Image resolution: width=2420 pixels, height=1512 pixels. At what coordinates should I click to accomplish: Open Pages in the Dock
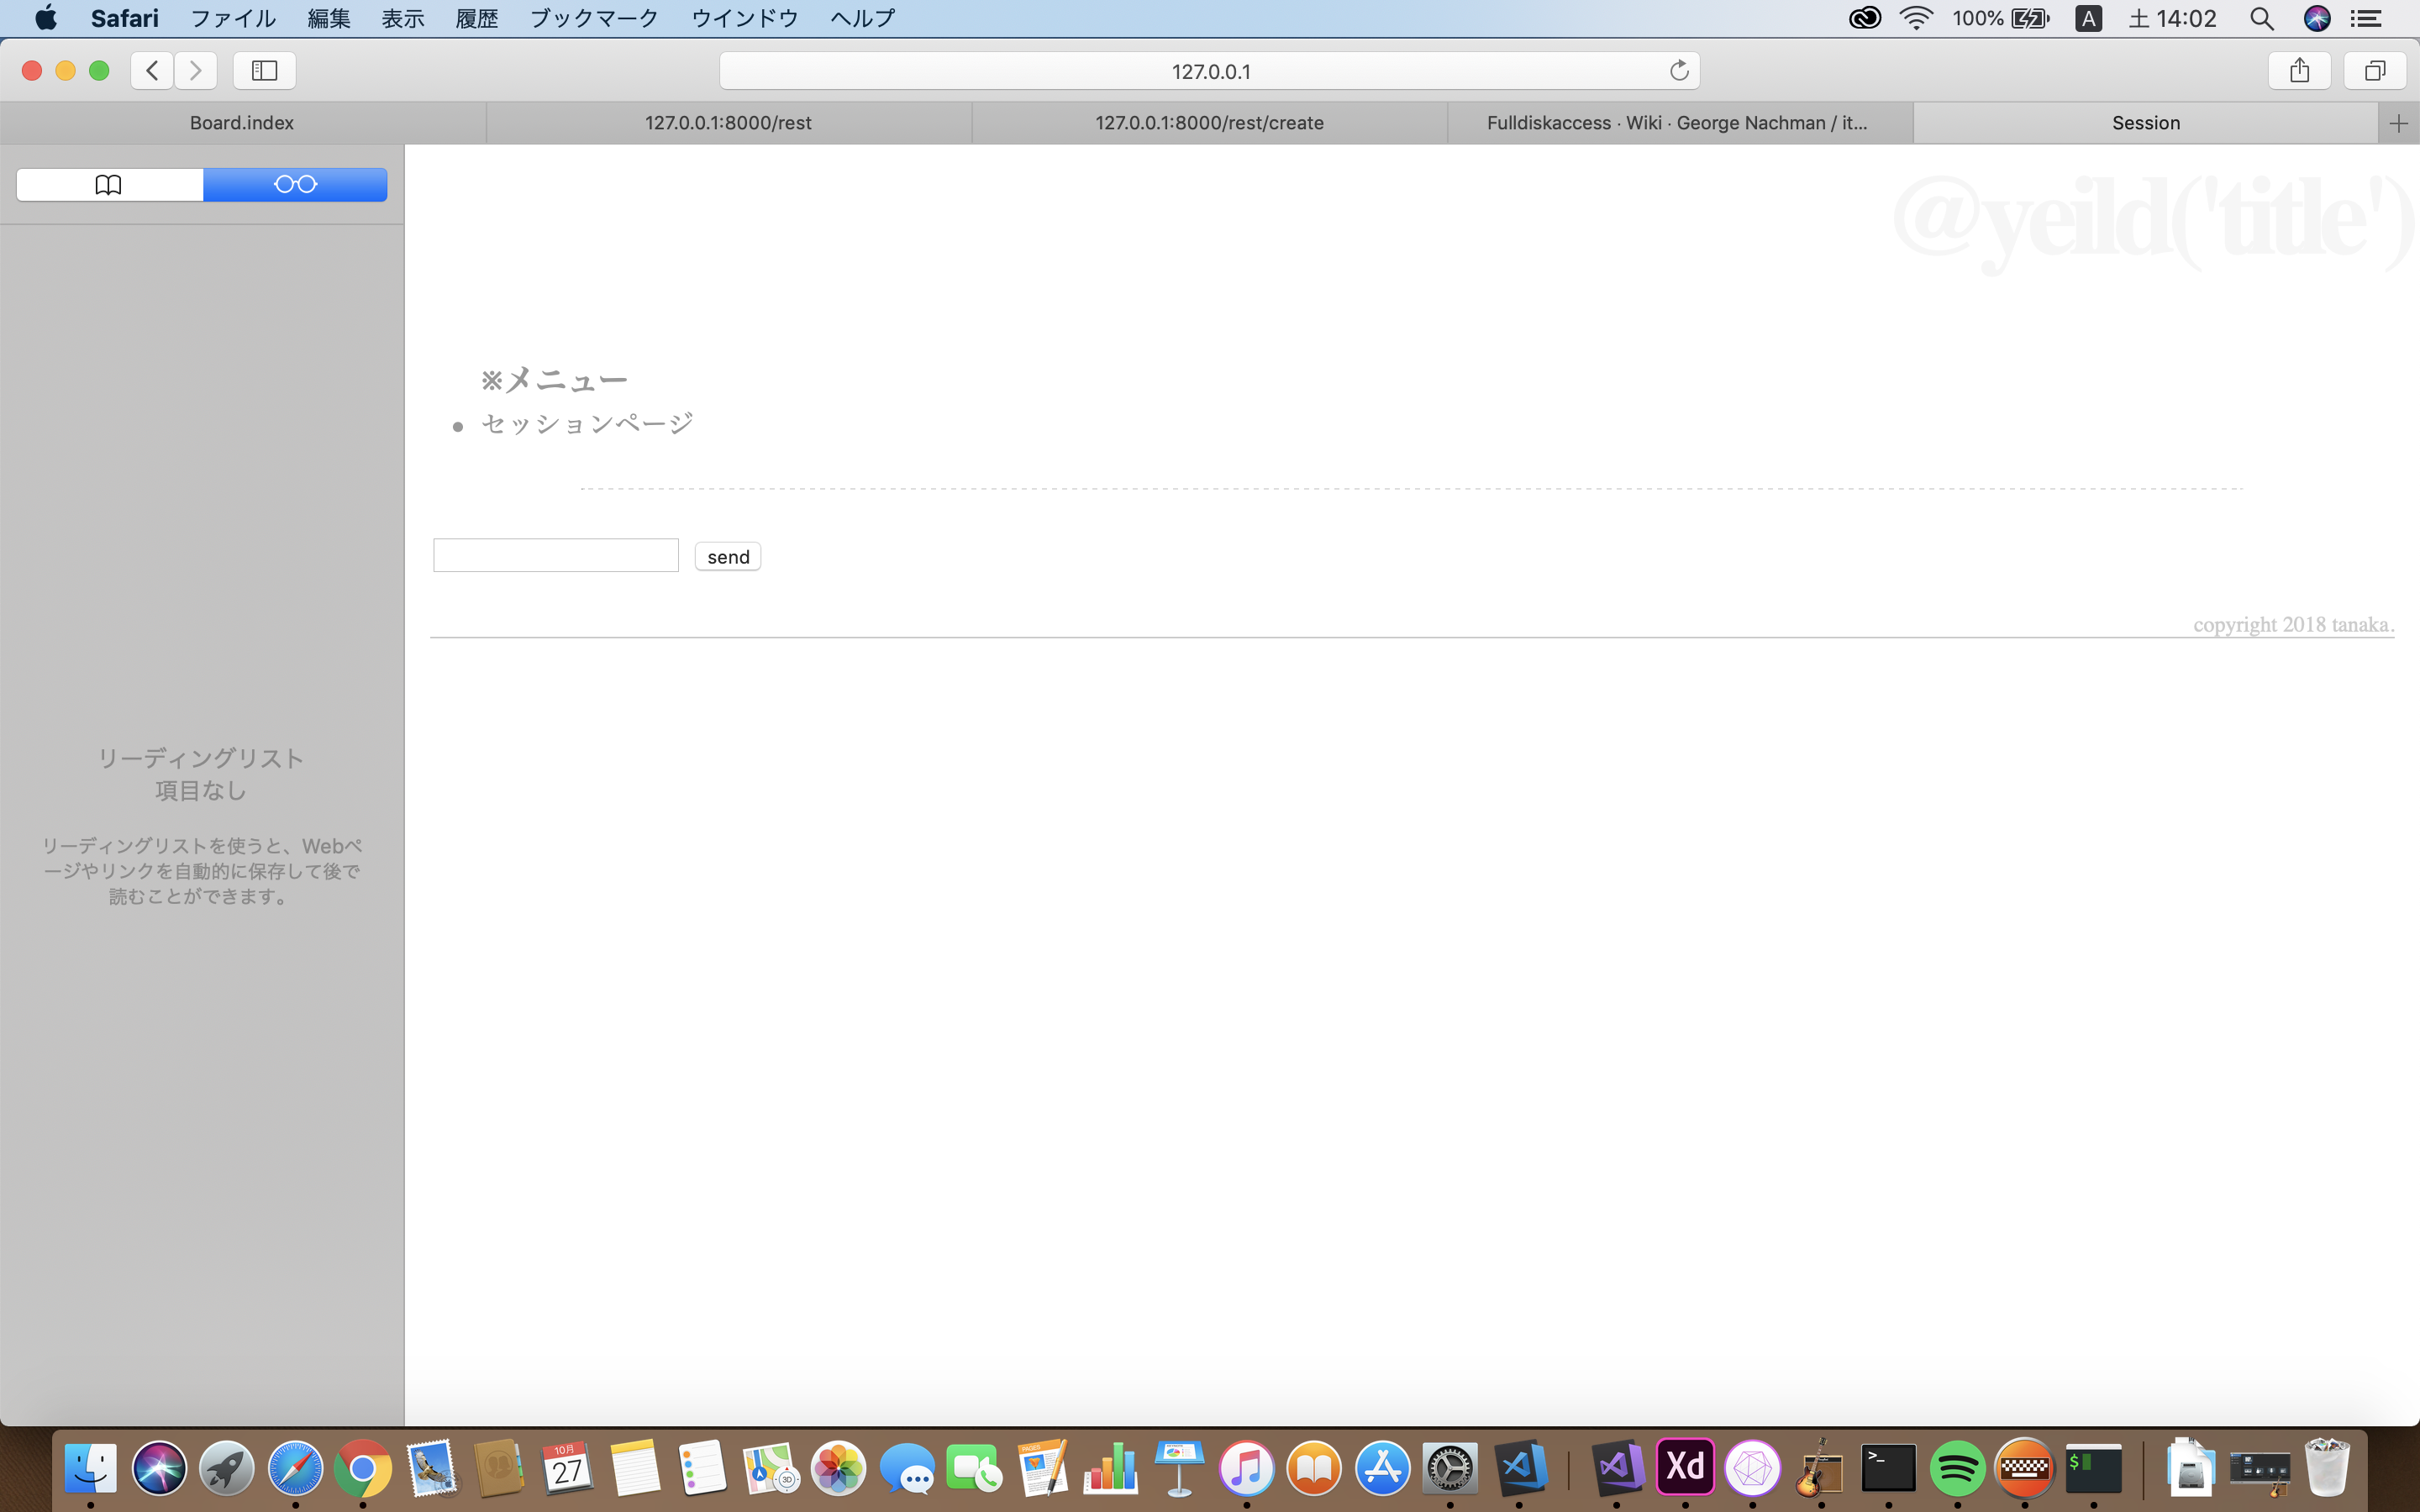[1043, 1468]
